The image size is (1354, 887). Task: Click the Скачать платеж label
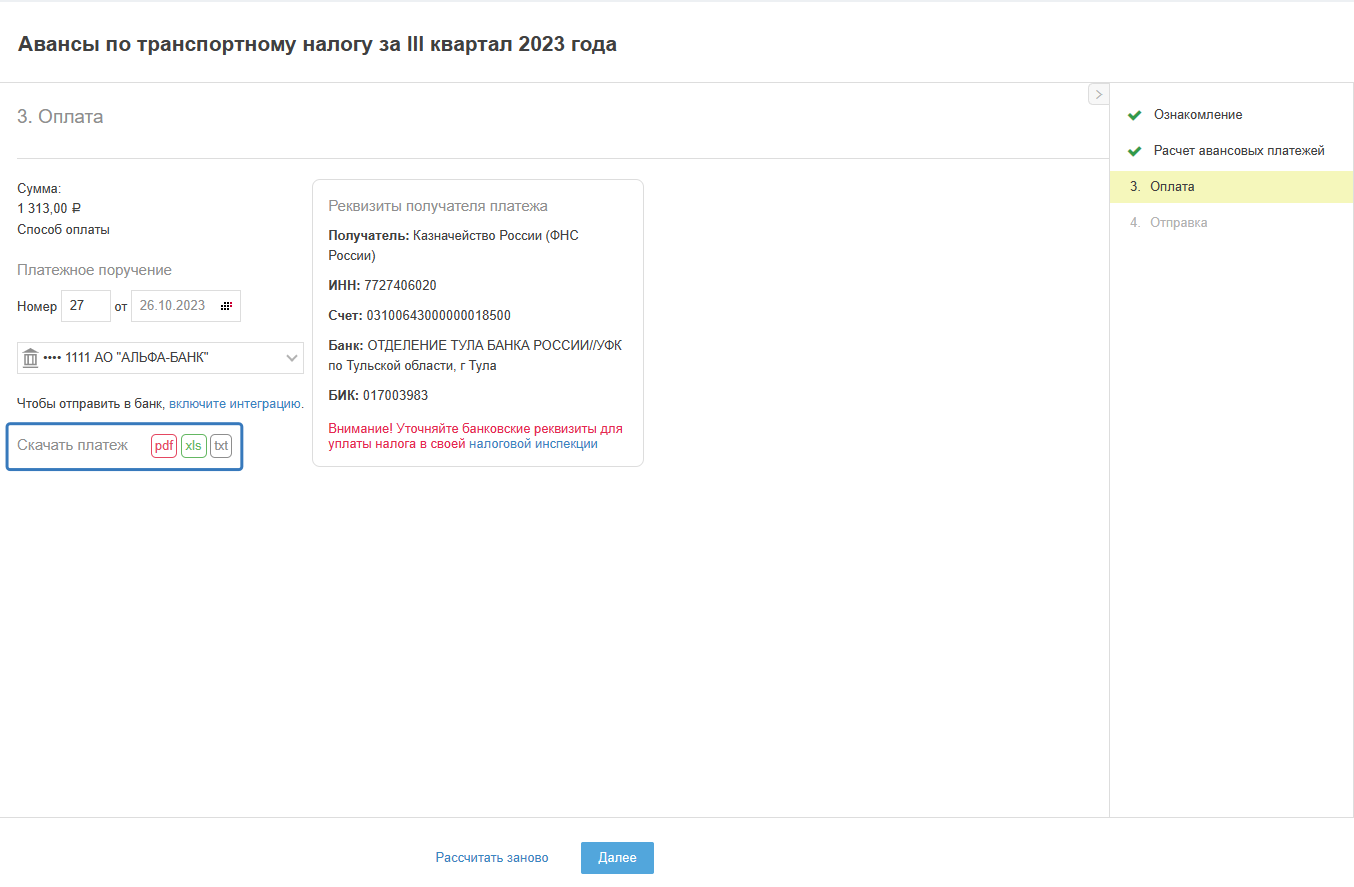[x=73, y=445]
